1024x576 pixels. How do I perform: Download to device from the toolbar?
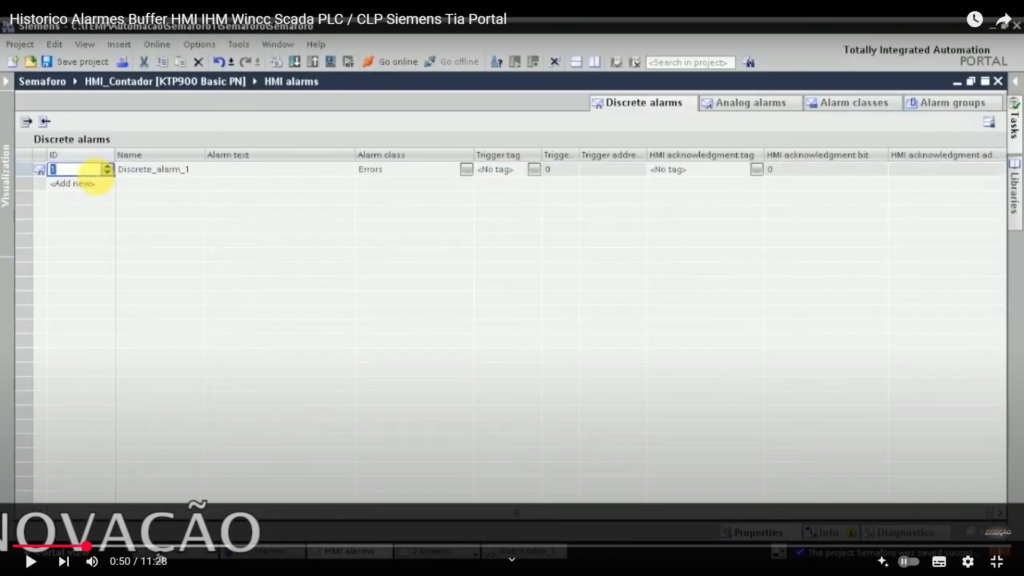pyautogui.click(x=295, y=62)
